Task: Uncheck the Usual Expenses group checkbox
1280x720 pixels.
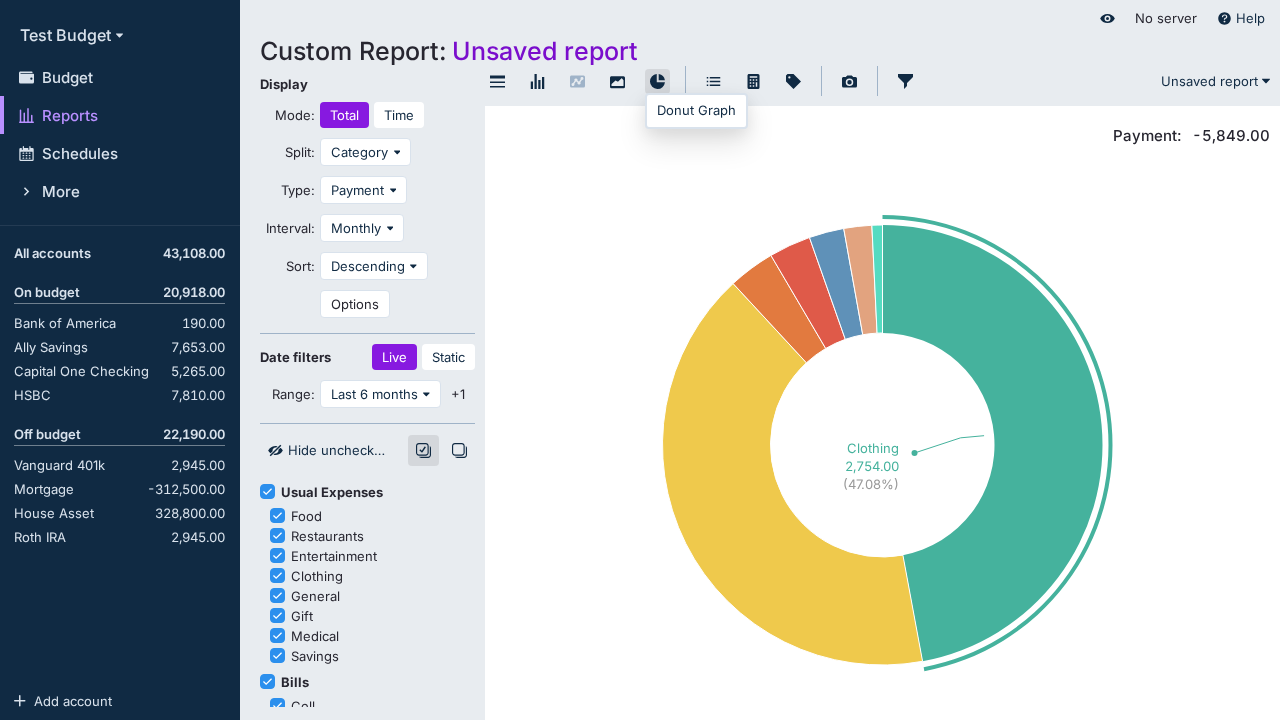Action: coord(268,492)
